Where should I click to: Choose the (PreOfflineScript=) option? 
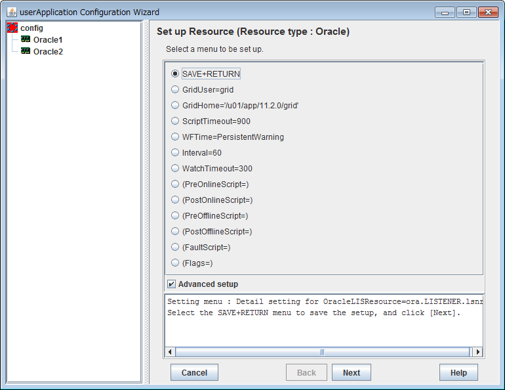point(210,216)
